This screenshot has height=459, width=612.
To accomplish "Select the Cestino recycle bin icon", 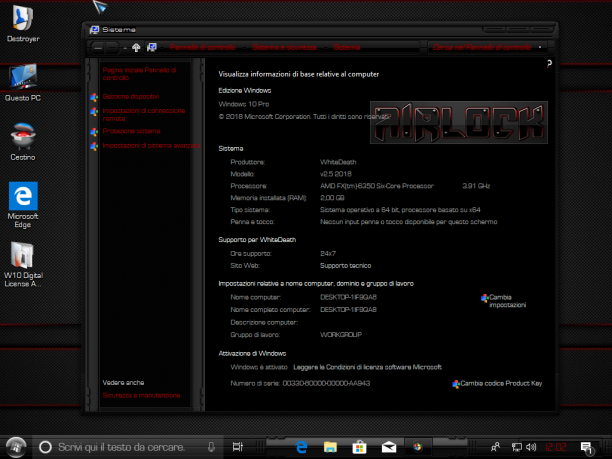I will click(x=23, y=142).
